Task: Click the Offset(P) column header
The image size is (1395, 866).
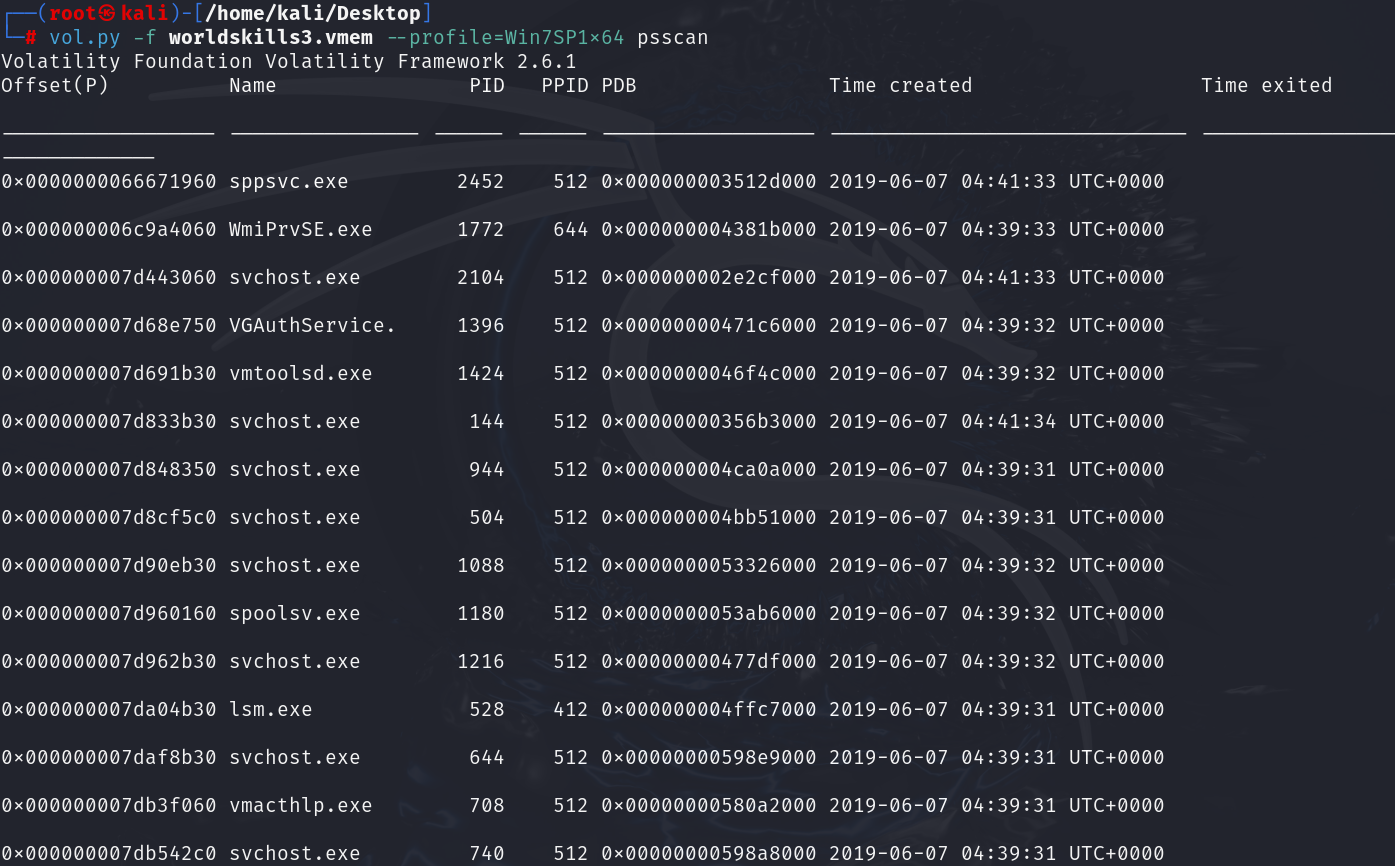Action: [x=55, y=85]
